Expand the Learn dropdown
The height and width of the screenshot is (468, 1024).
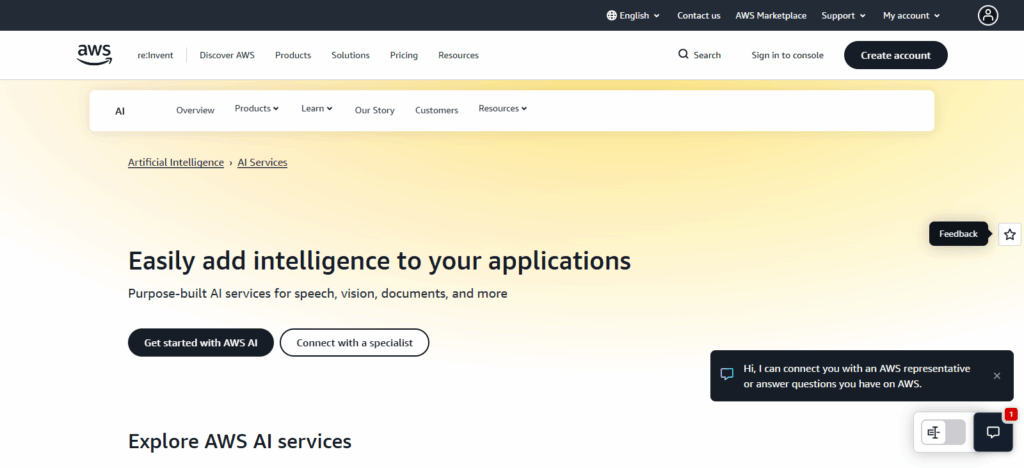(x=317, y=108)
